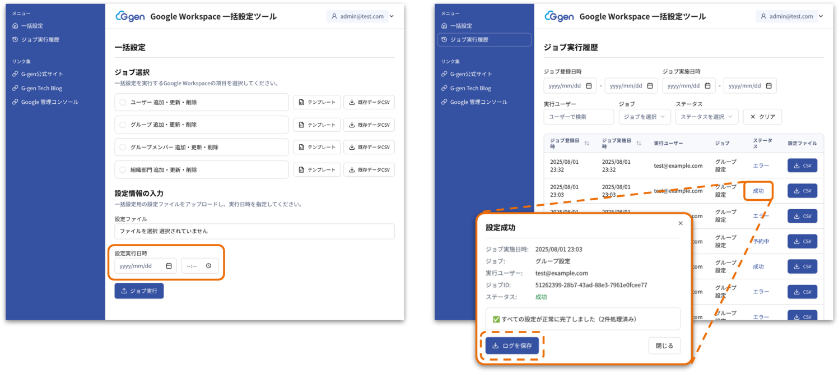Open calendar icon of ジョブ登録日時 start date
The image size is (839, 373).
click(x=589, y=86)
